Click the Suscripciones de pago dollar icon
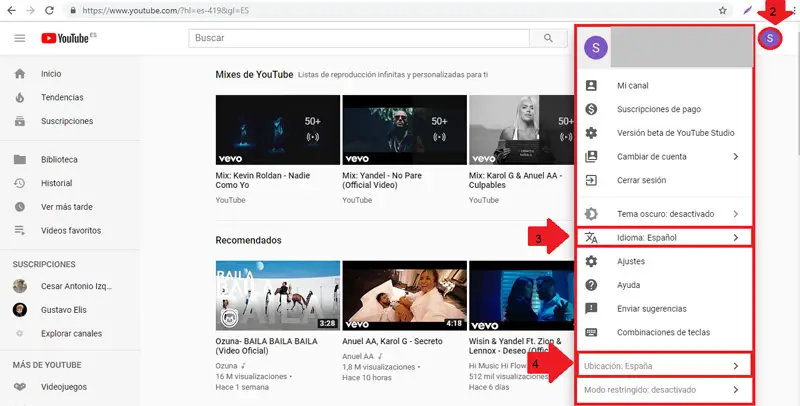The height and width of the screenshot is (406, 800). pos(591,109)
